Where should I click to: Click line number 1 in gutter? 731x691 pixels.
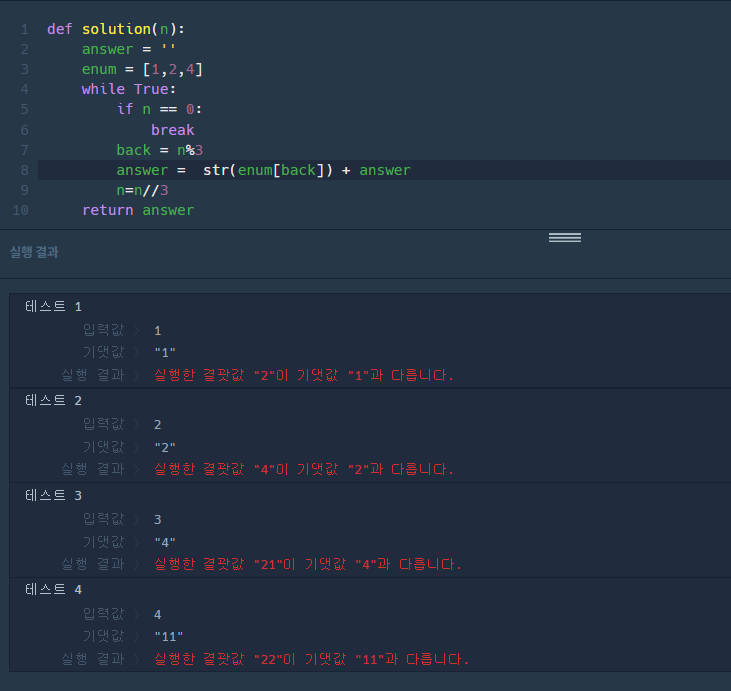click(25, 29)
